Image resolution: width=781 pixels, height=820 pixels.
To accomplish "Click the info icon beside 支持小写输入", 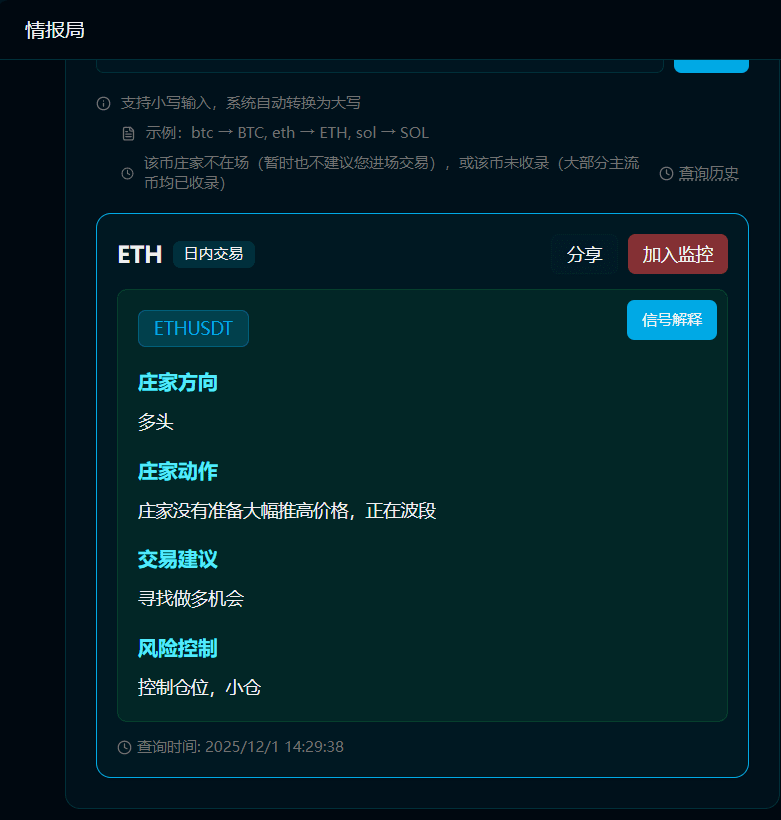I will point(104,104).
